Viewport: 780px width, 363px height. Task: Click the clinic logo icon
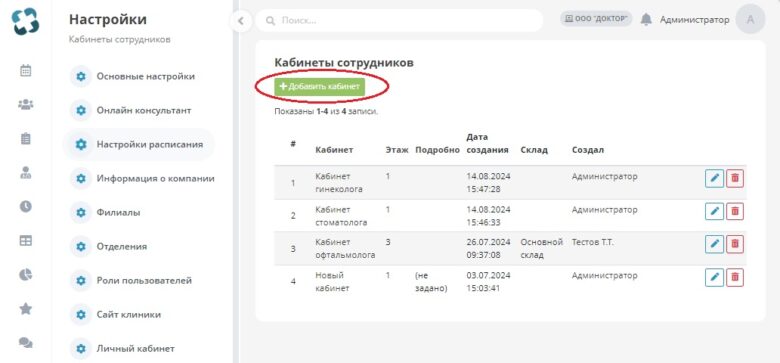point(25,22)
